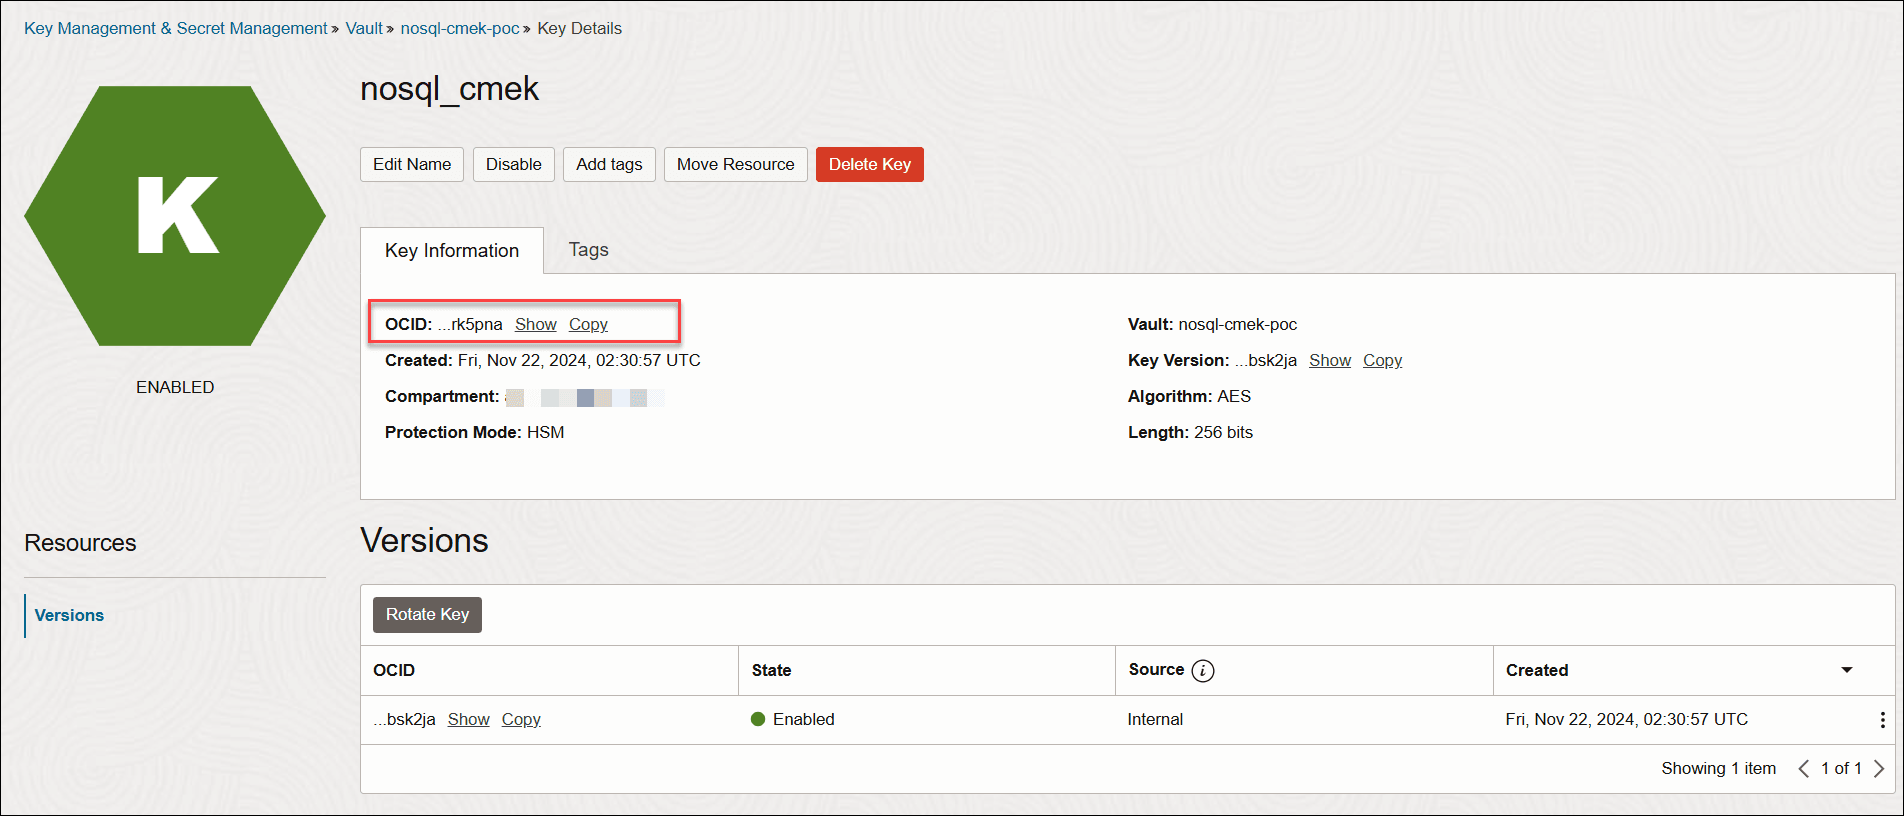Screen dimensions: 1904x816
Task: Click Edit Name button
Action: [412, 165]
